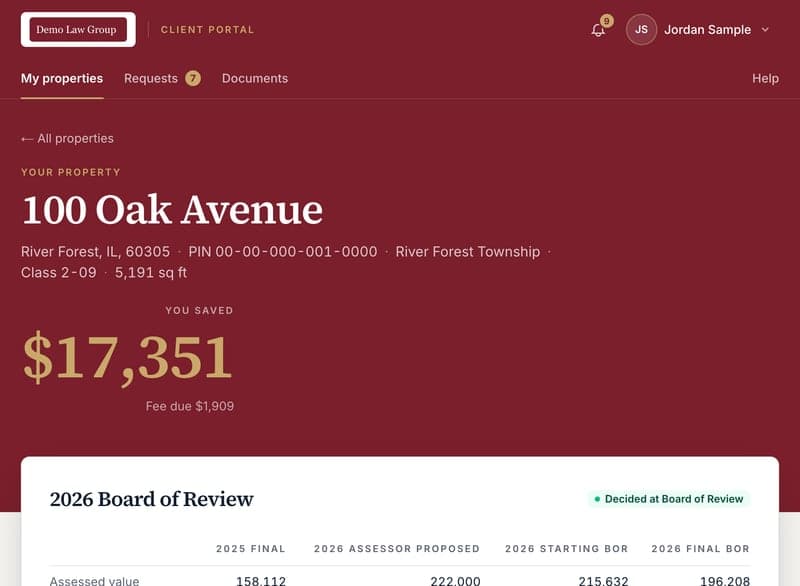800x586 pixels.
Task: Click the 222,000 assessed value cell
Action: [455, 581]
